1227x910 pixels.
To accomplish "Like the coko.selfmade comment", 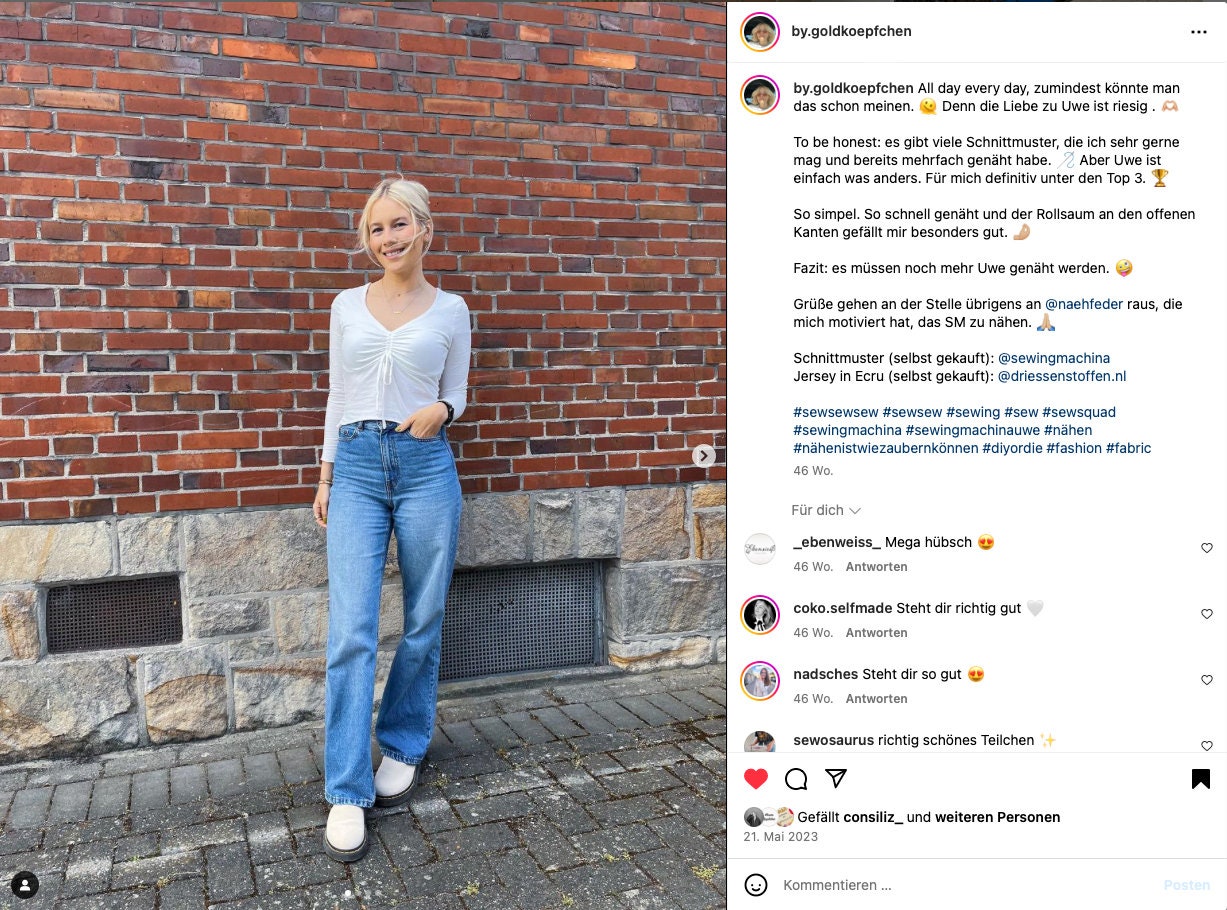I will tap(1206, 614).
